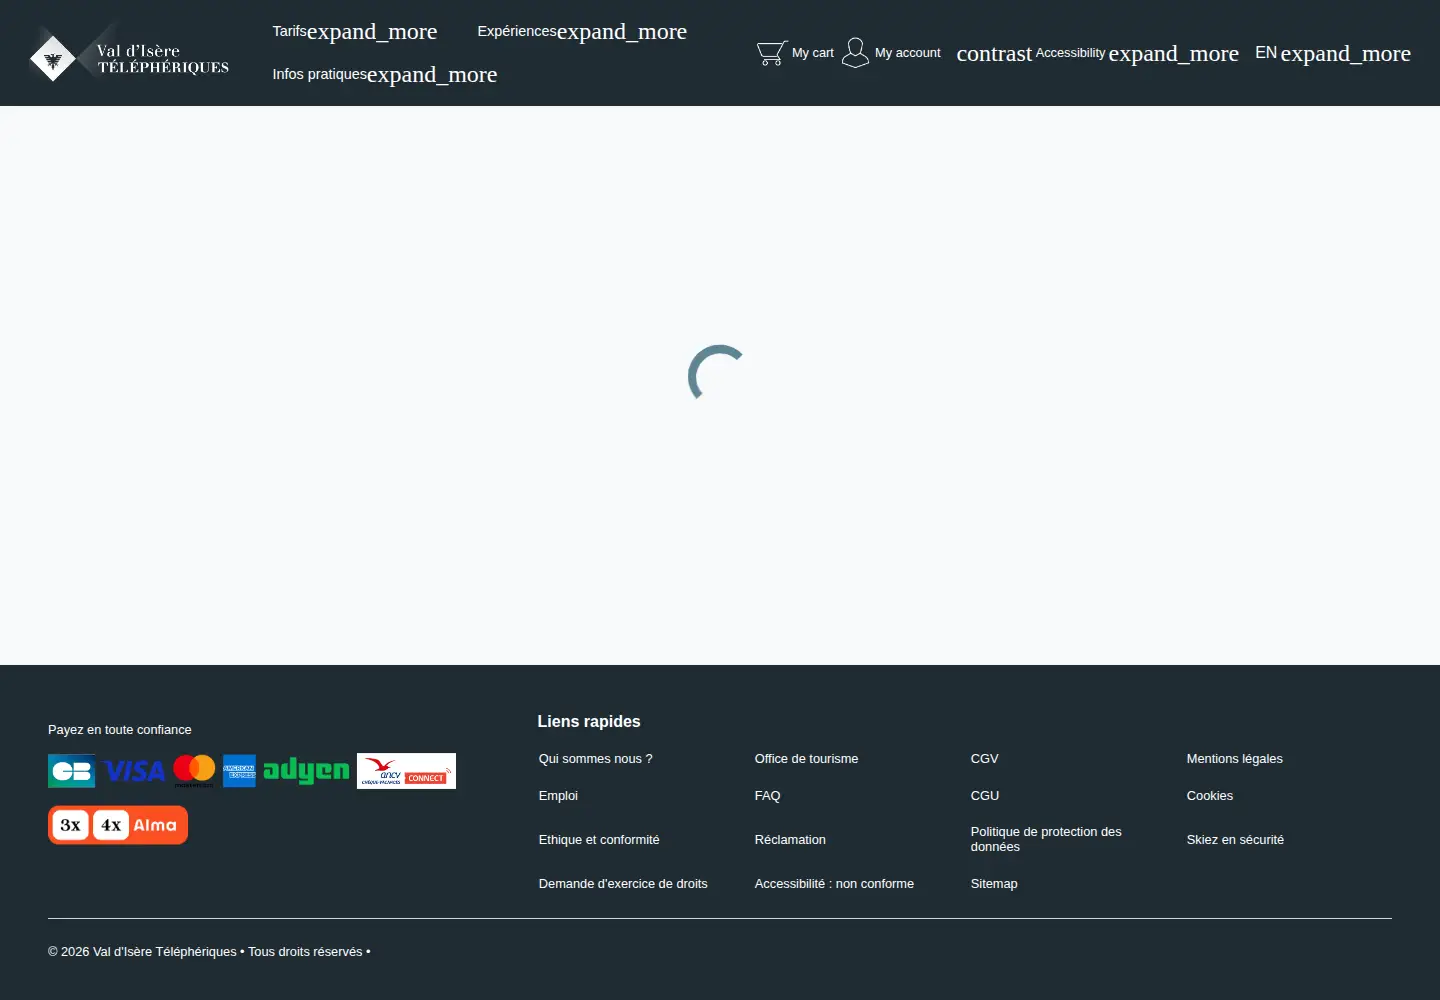
Task: Click the Liens rapides heading
Action: [x=589, y=722]
